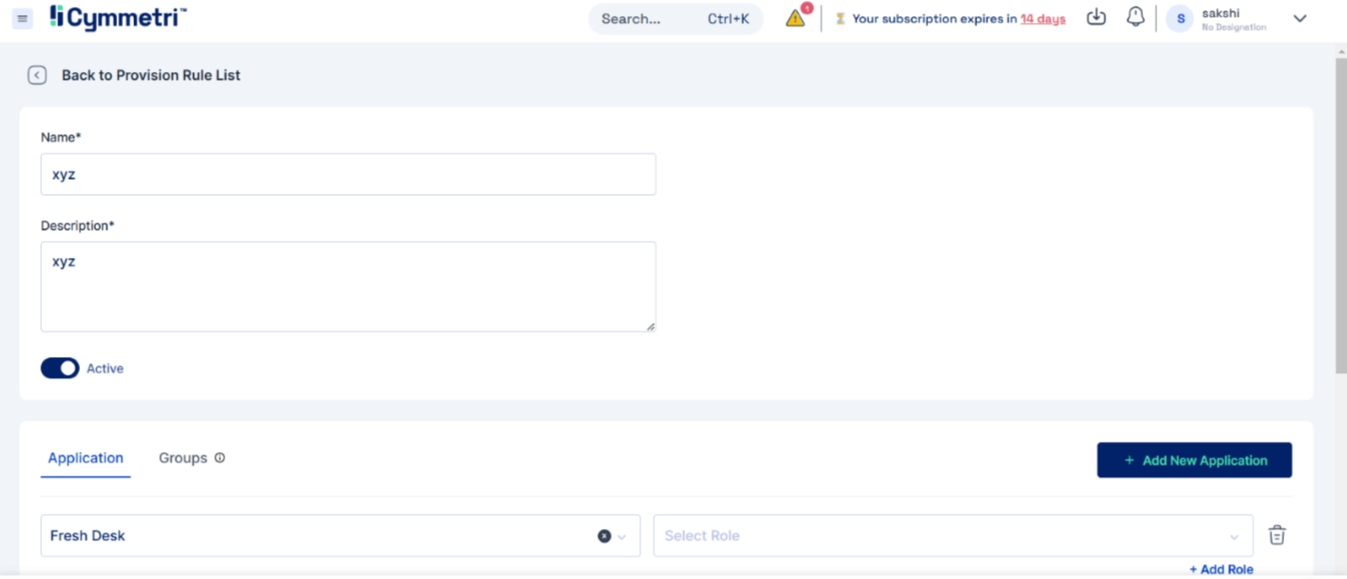Delete the Fresh Desk application row
The image size is (1347, 579).
pos(1276,535)
